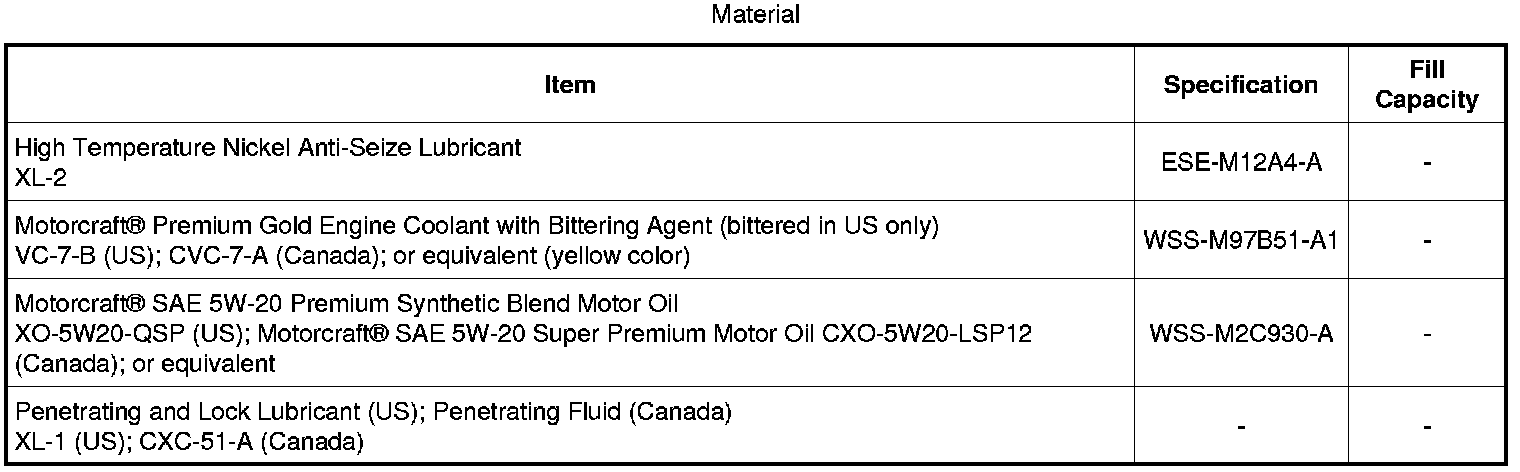
Task: Click the WSS-M2C930-A specification cell
Action: pyautogui.click(x=1240, y=334)
